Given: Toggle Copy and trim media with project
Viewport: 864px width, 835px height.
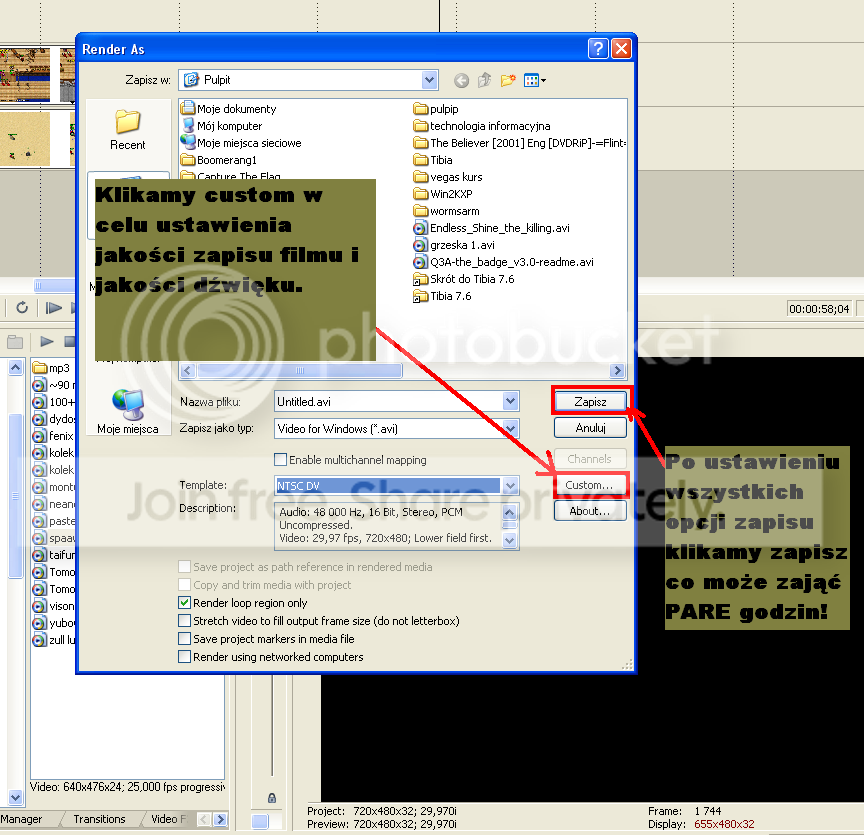Looking at the screenshot, I should coord(185,585).
